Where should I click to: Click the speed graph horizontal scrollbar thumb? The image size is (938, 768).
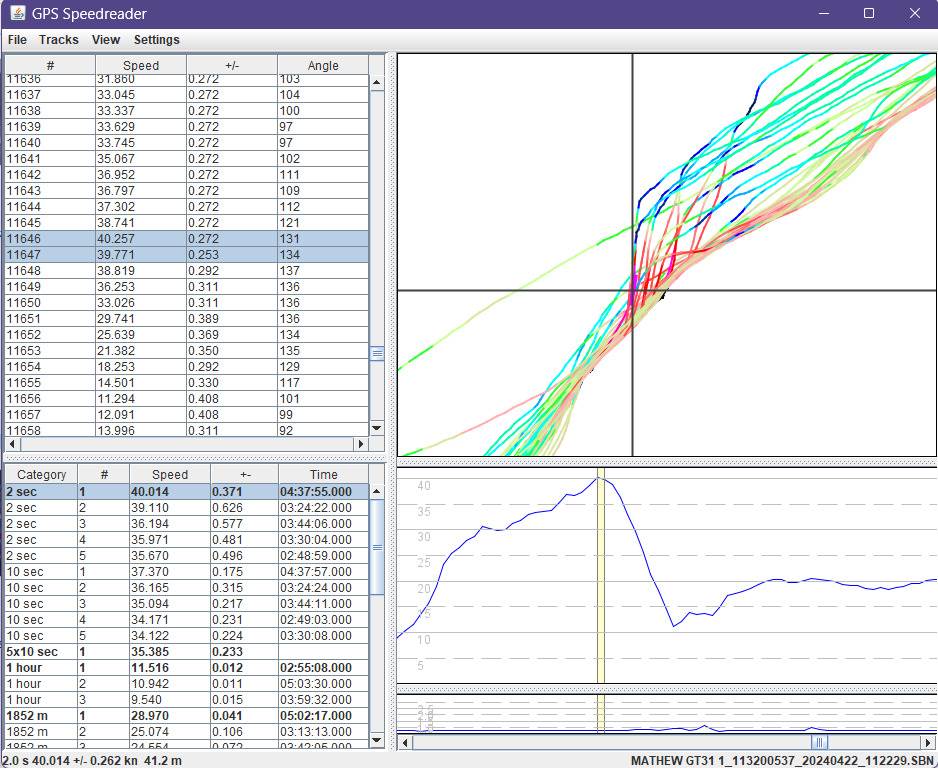pyautogui.click(x=819, y=742)
